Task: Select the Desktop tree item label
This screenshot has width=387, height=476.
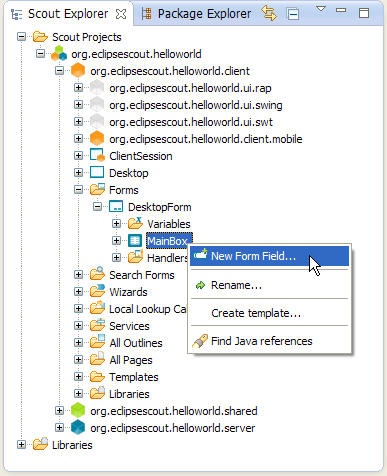Action: pos(129,173)
